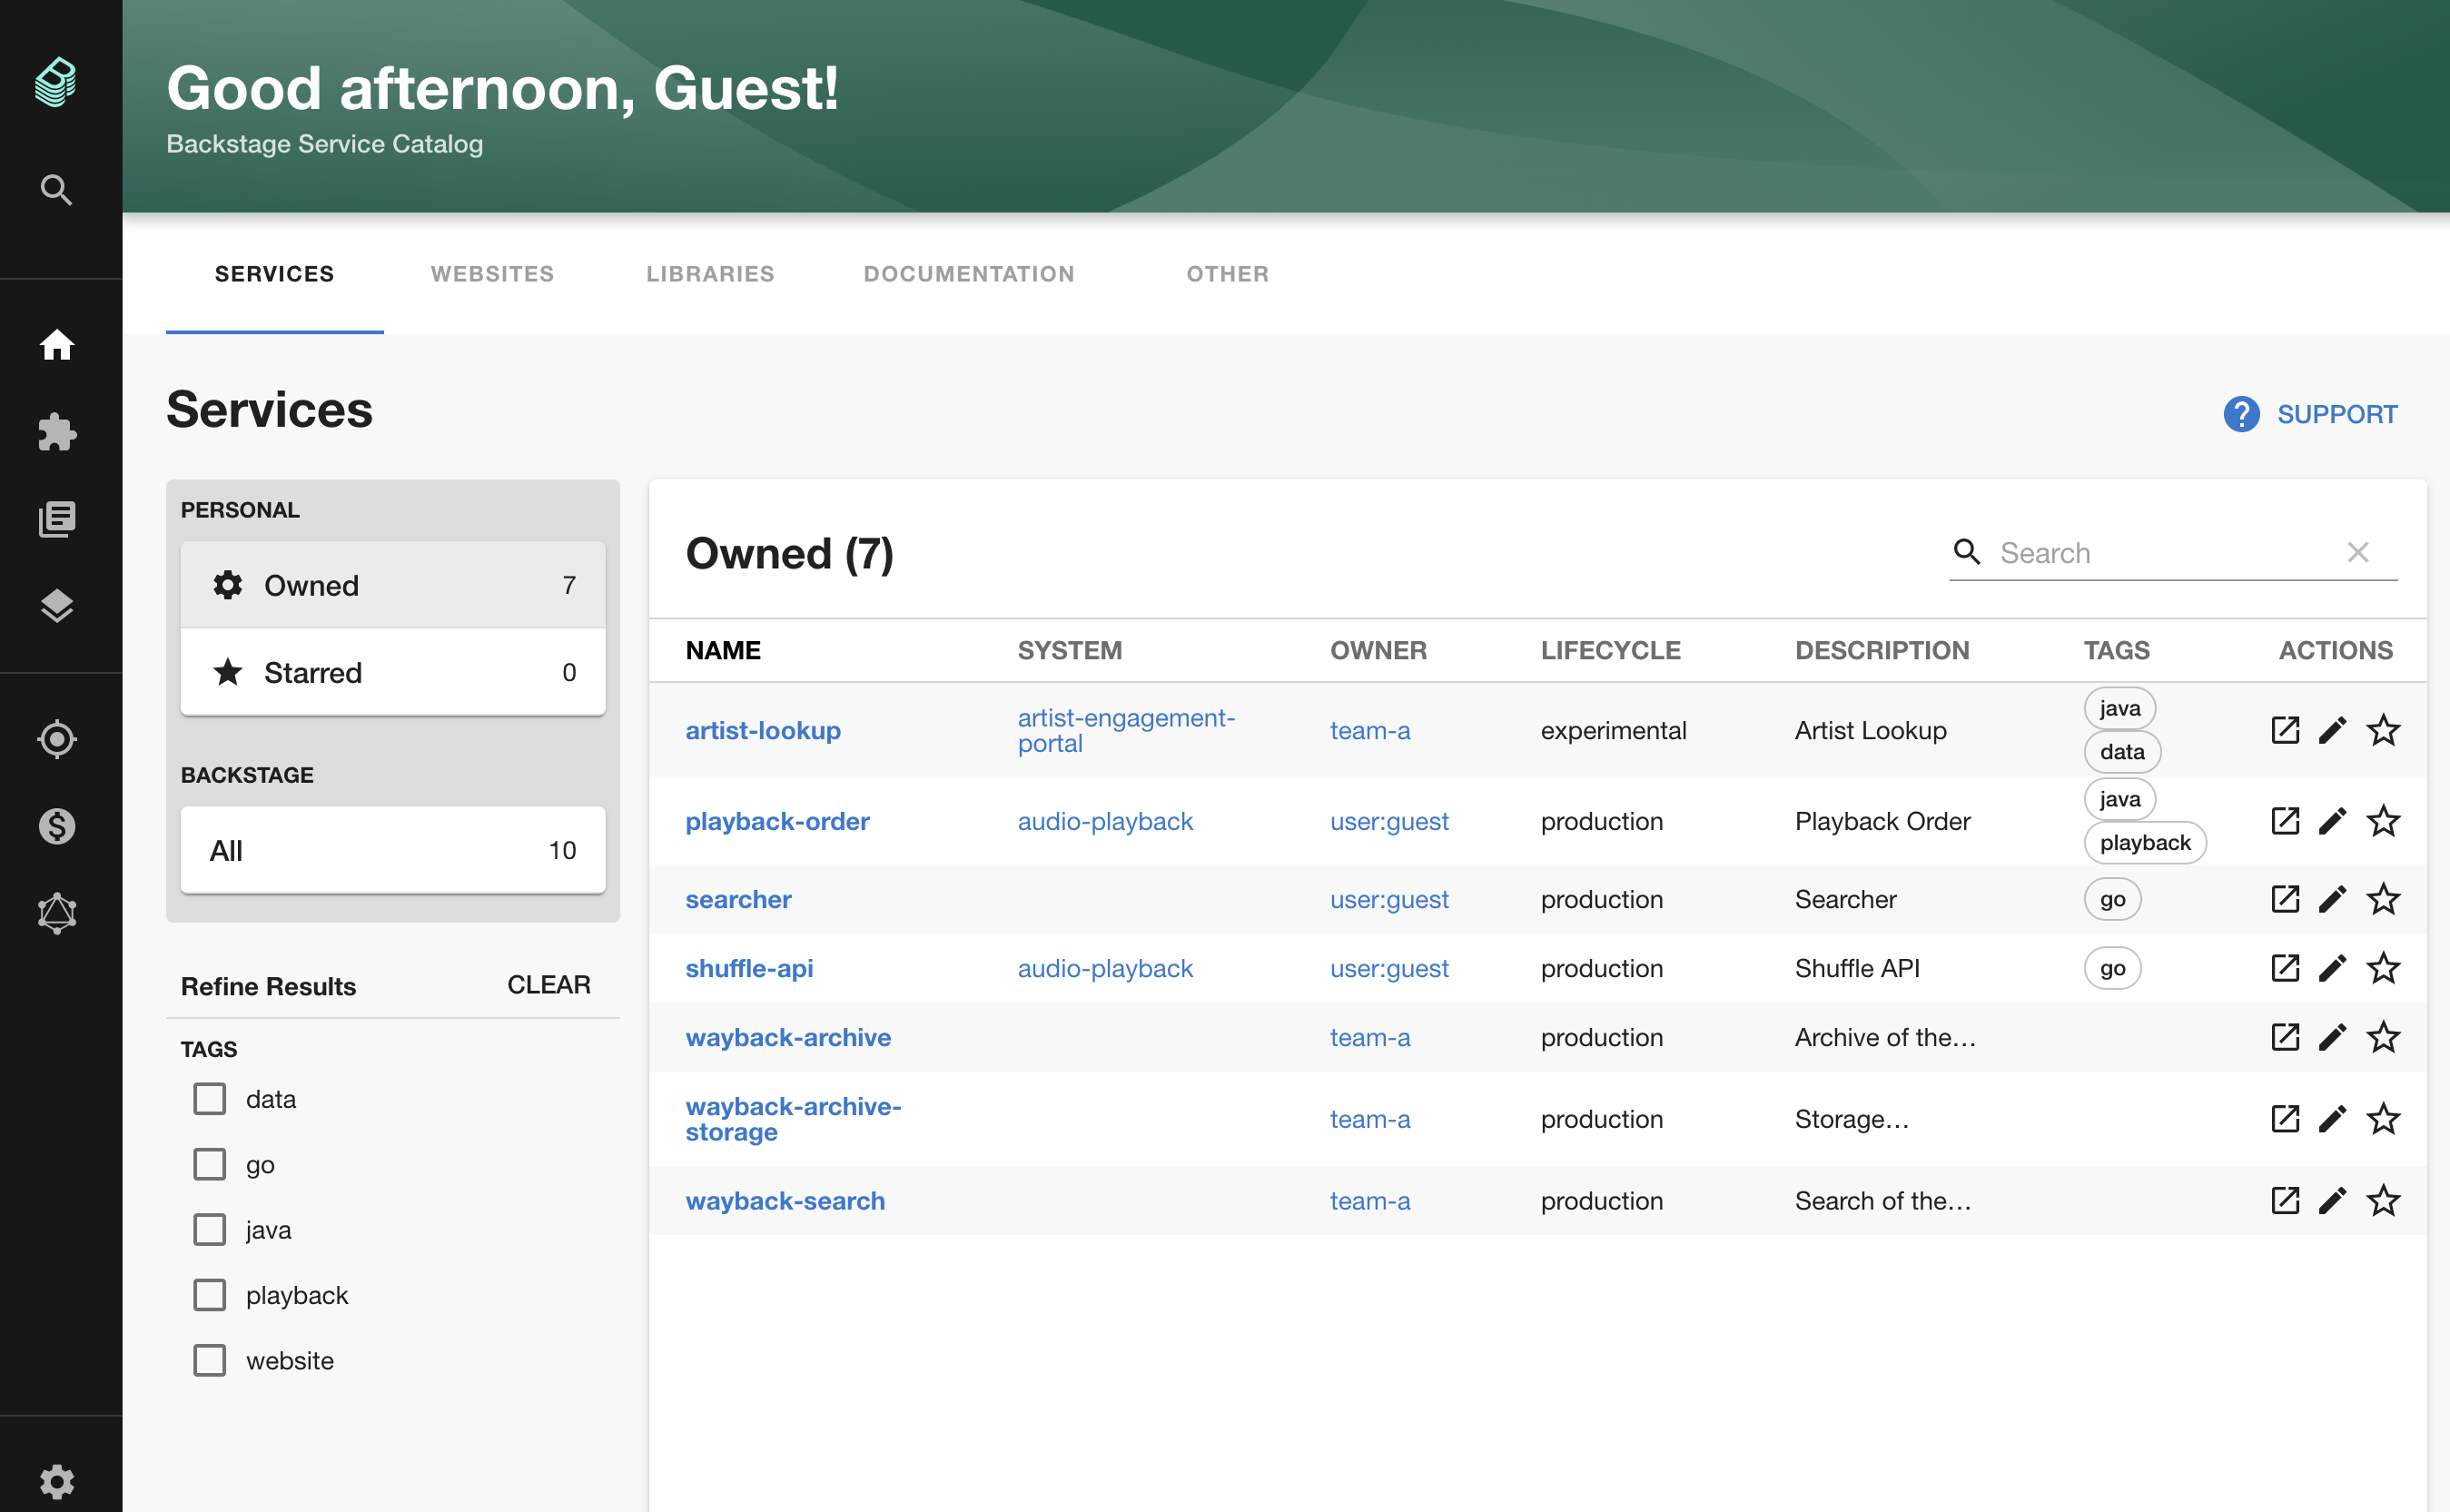Viewport: 2450px width, 1512px height.
Task: Check the java tag checkbox
Action: pyautogui.click(x=210, y=1230)
